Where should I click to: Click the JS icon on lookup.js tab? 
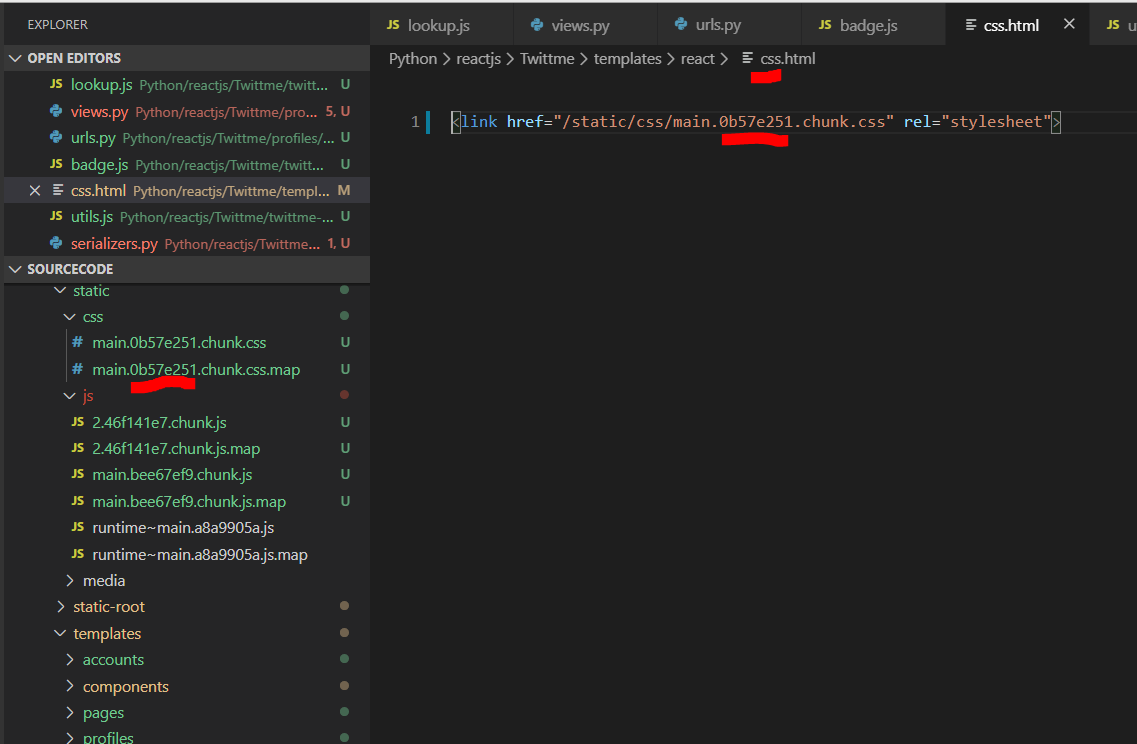(x=393, y=25)
